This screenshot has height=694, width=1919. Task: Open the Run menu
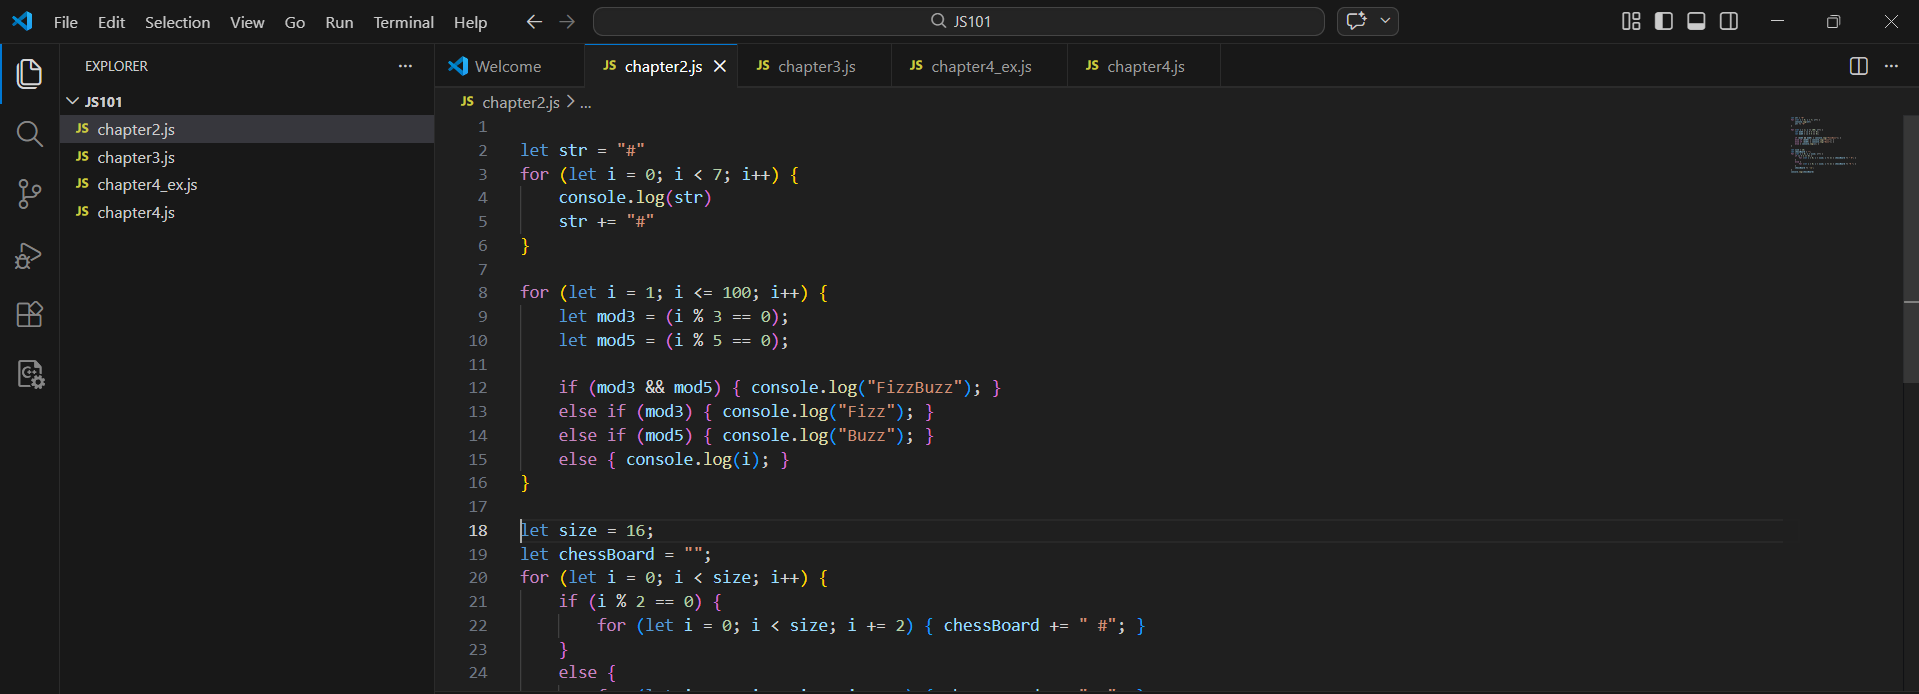click(x=339, y=22)
